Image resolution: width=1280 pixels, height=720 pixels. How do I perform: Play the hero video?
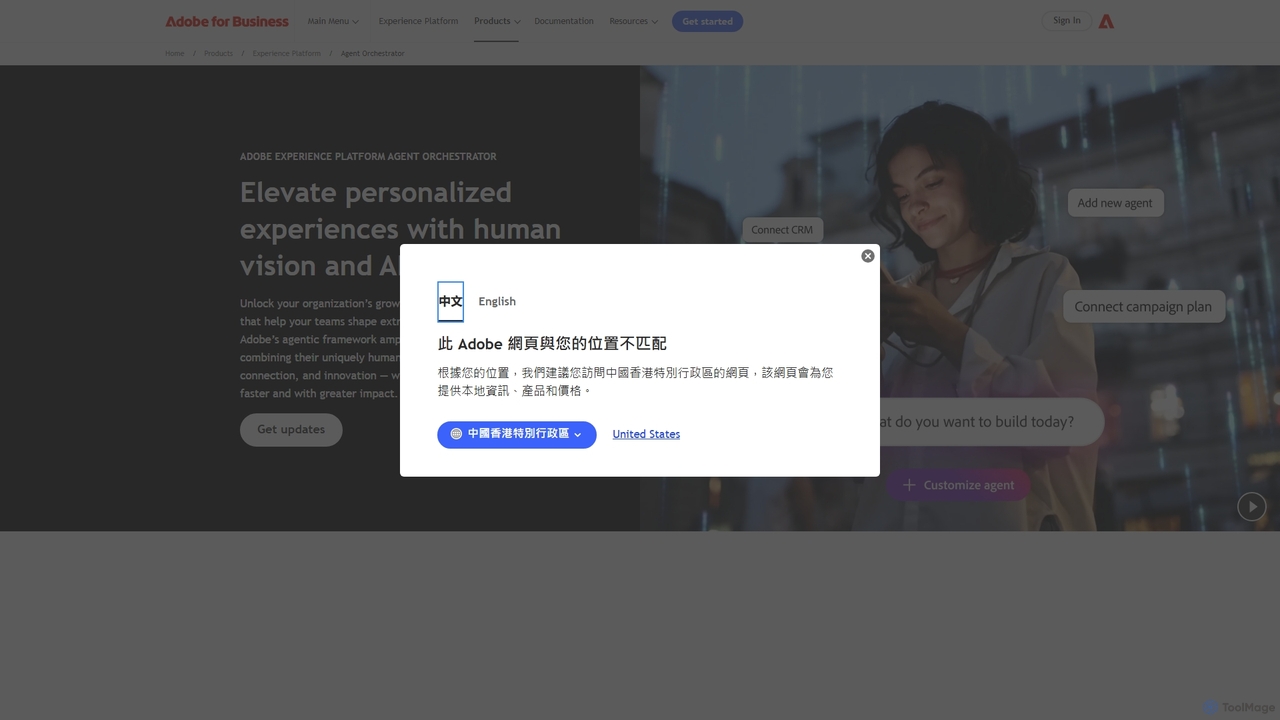[x=1252, y=507]
